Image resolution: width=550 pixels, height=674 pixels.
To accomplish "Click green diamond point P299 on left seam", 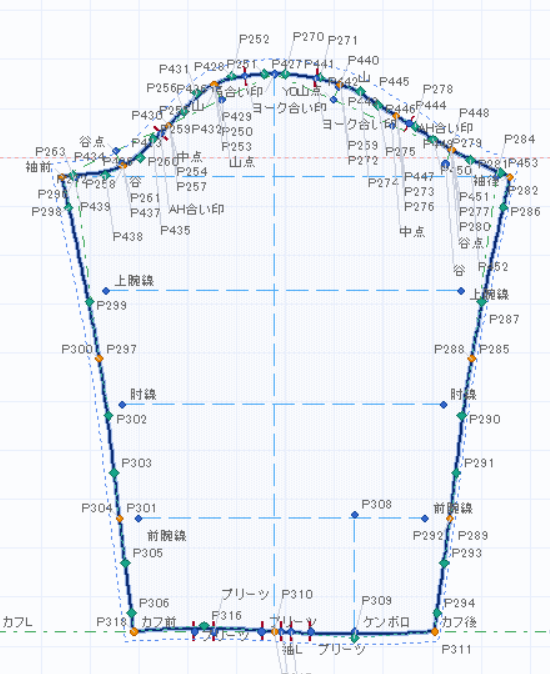I will click(89, 303).
